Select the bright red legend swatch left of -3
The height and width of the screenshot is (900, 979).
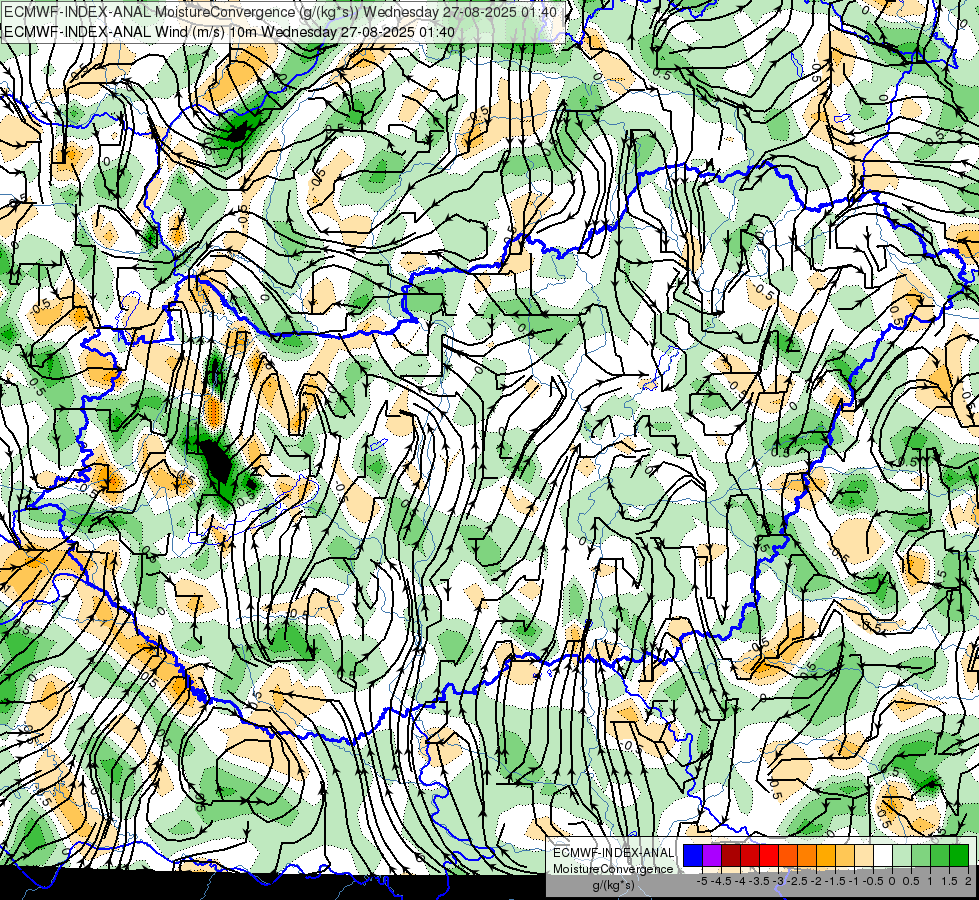click(x=769, y=856)
